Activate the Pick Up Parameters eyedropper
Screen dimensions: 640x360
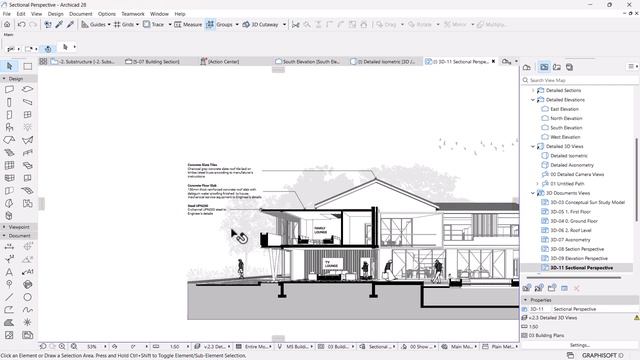coord(59,24)
